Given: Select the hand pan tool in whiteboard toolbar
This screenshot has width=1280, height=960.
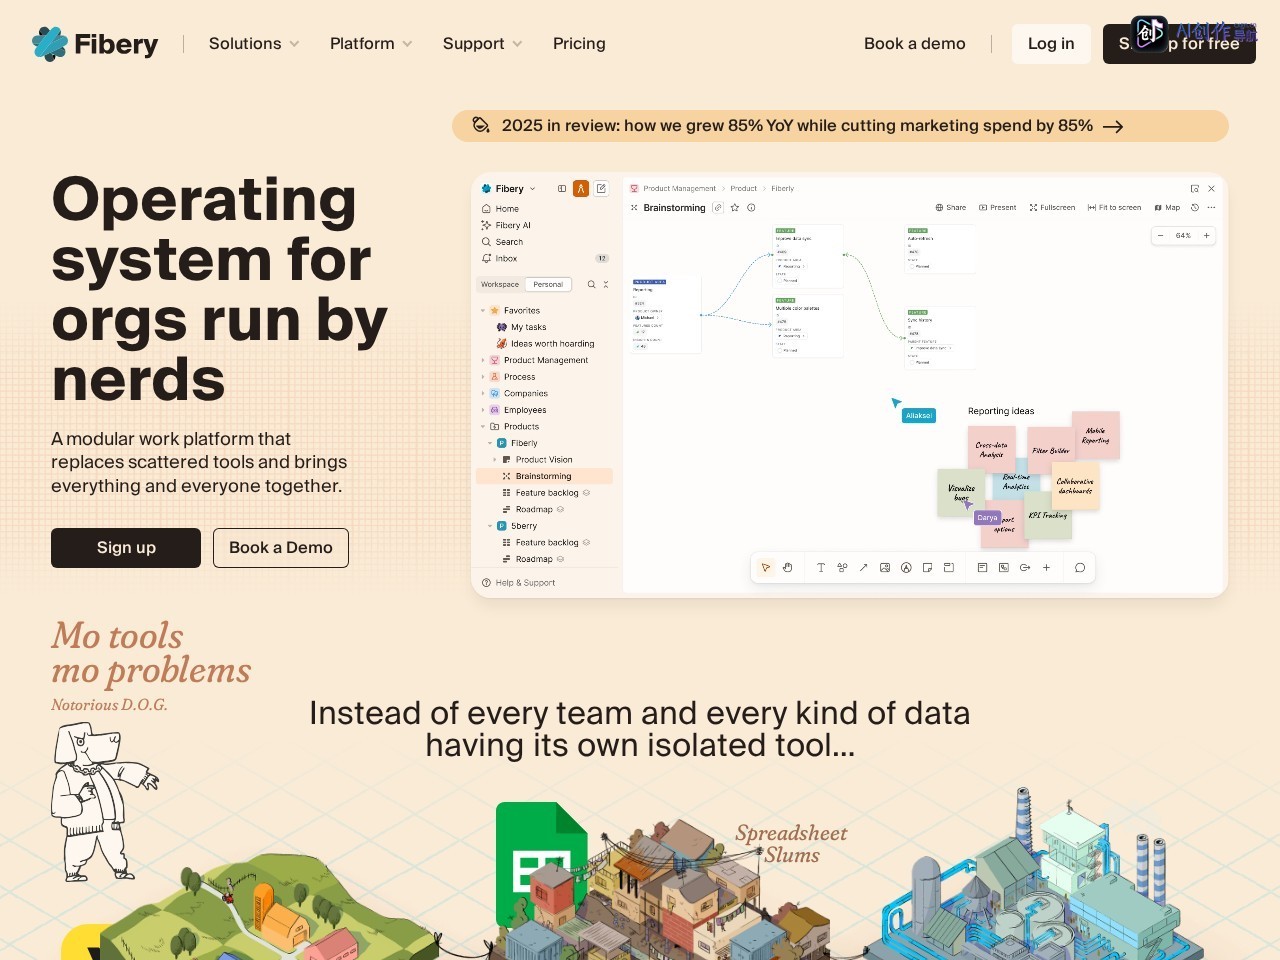Looking at the screenshot, I should click(x=788, y=567).
